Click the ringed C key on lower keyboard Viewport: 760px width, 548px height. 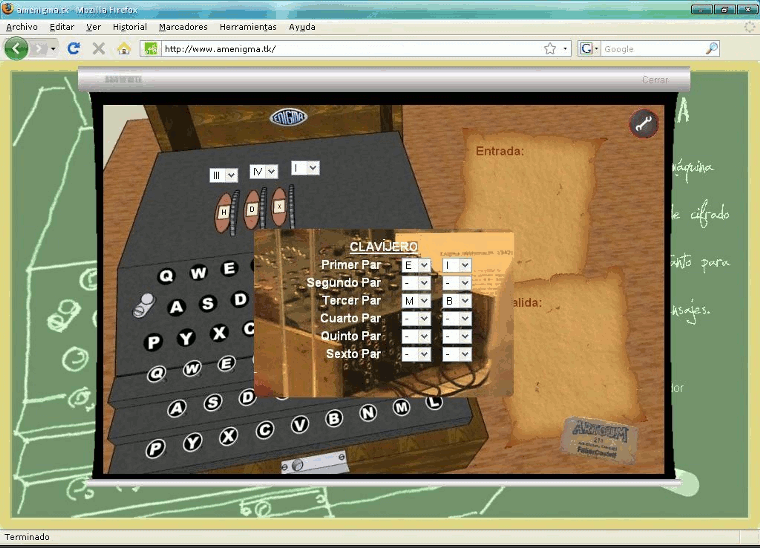click(x=265, y=430)
